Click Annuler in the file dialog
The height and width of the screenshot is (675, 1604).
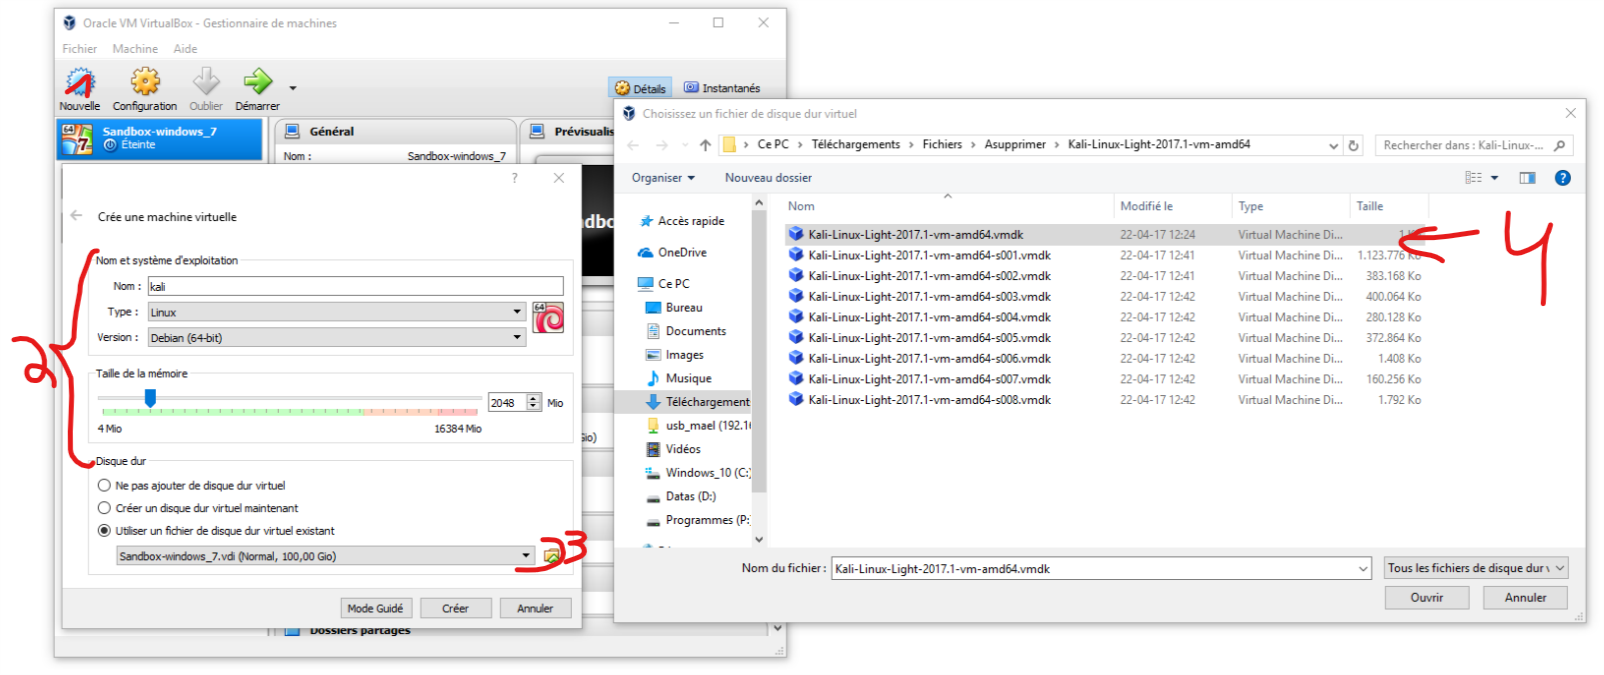coord(1526,597)
